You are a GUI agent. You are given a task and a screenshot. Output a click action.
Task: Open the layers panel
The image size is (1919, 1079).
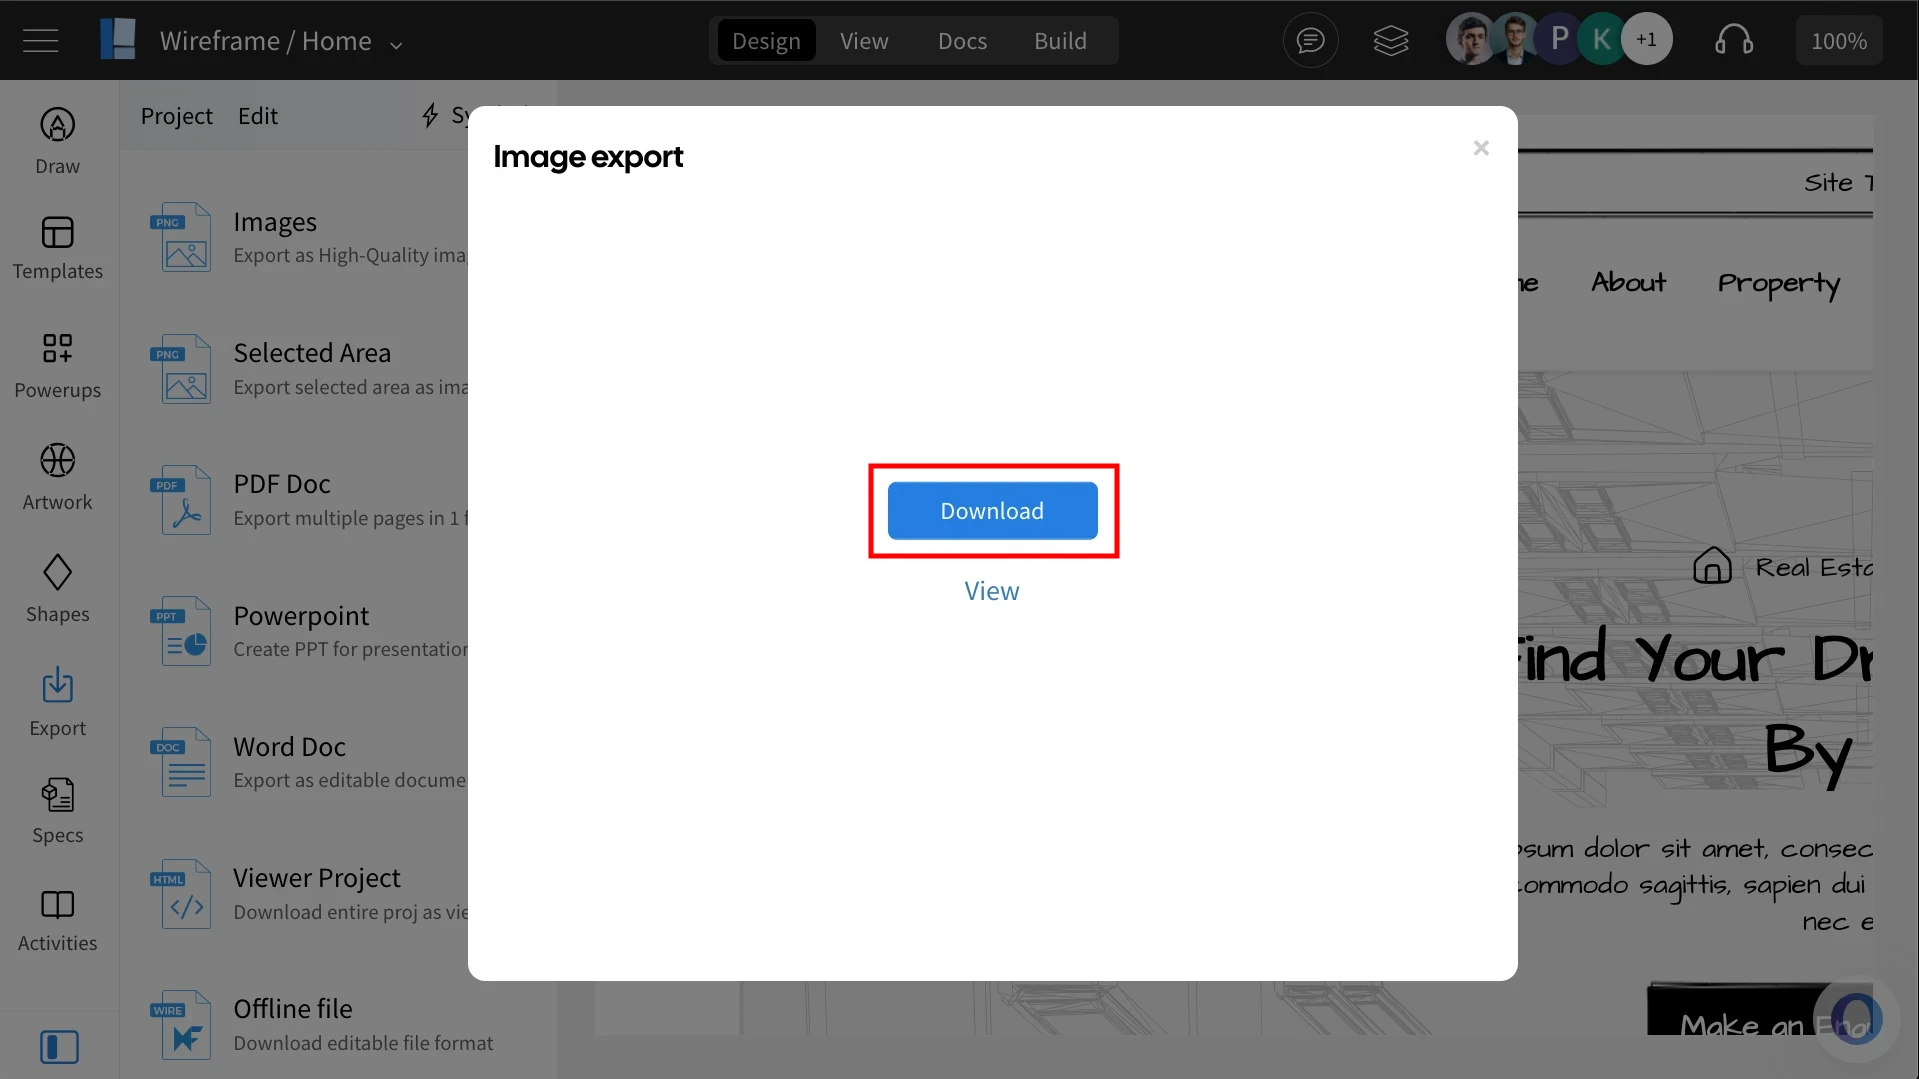(x=1391, y=40)
